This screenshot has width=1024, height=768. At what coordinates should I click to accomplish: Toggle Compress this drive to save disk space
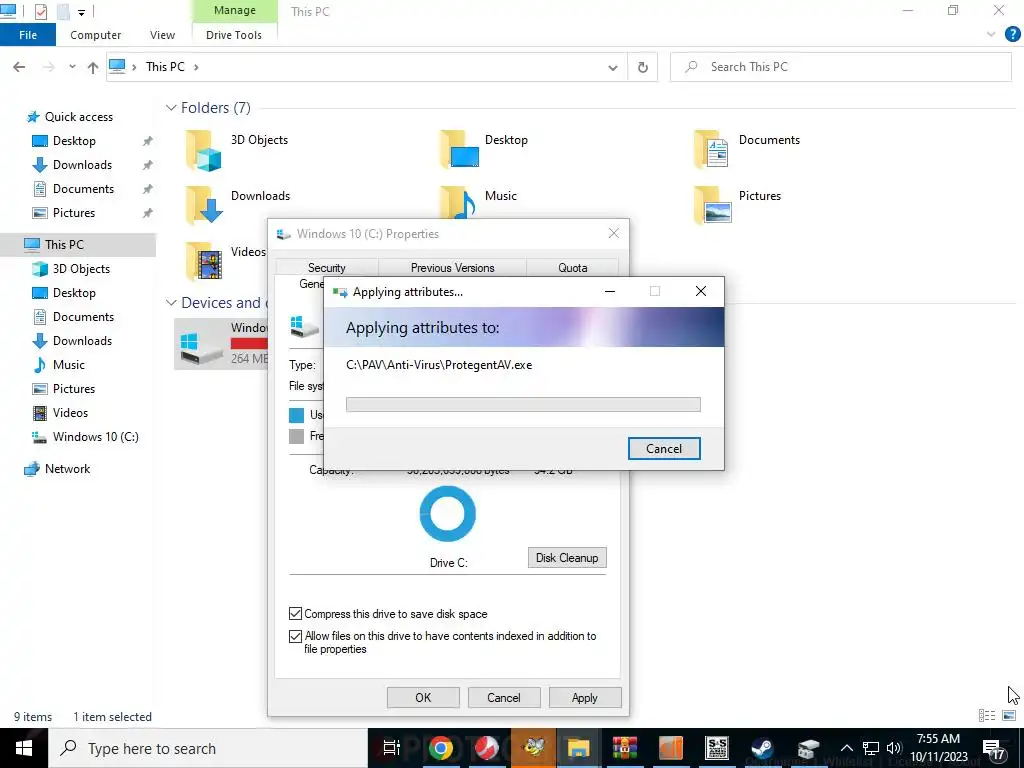pyautogui.click(x=295, y=614)
